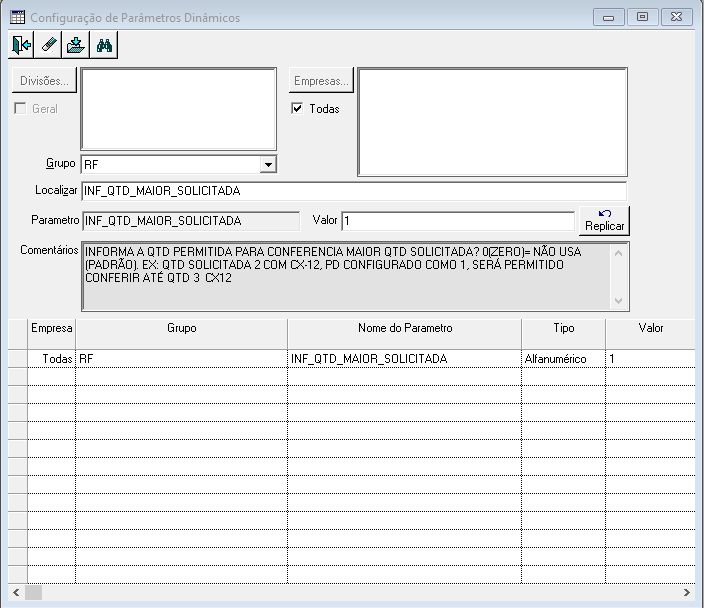Click the Grupo column header
This screenshot has width=704, height=608.
[x=181, y=334]
